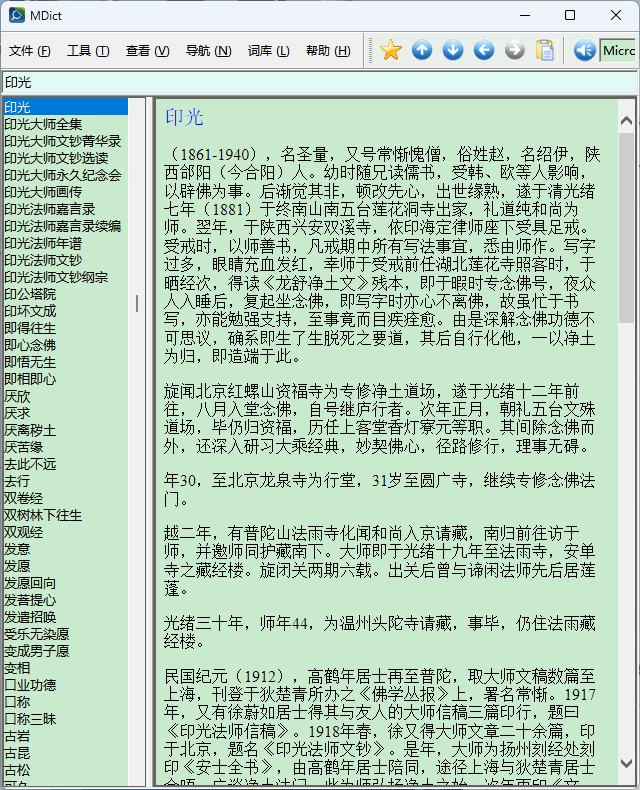640x790 pixels.
Task: Click the grayed forward arrow icon
Action: [x=514, y=50]
